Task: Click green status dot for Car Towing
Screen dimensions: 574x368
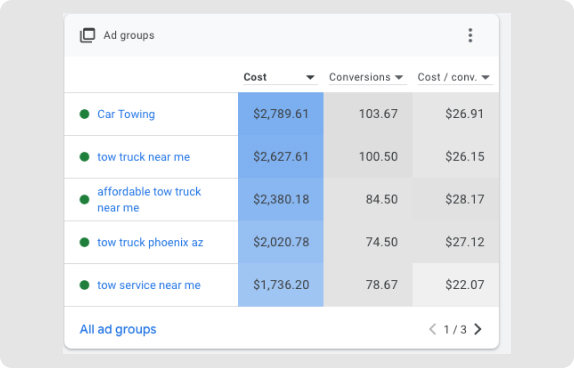Action: [x=85, y=114]
